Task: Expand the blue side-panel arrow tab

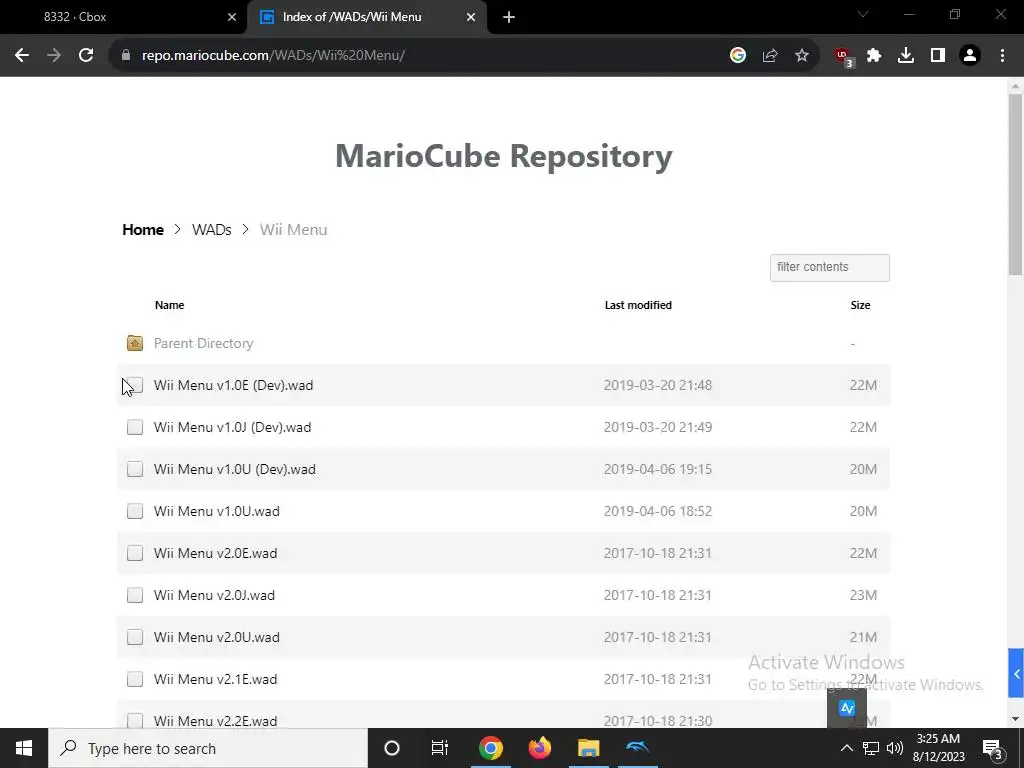Action: (1016, 673)
